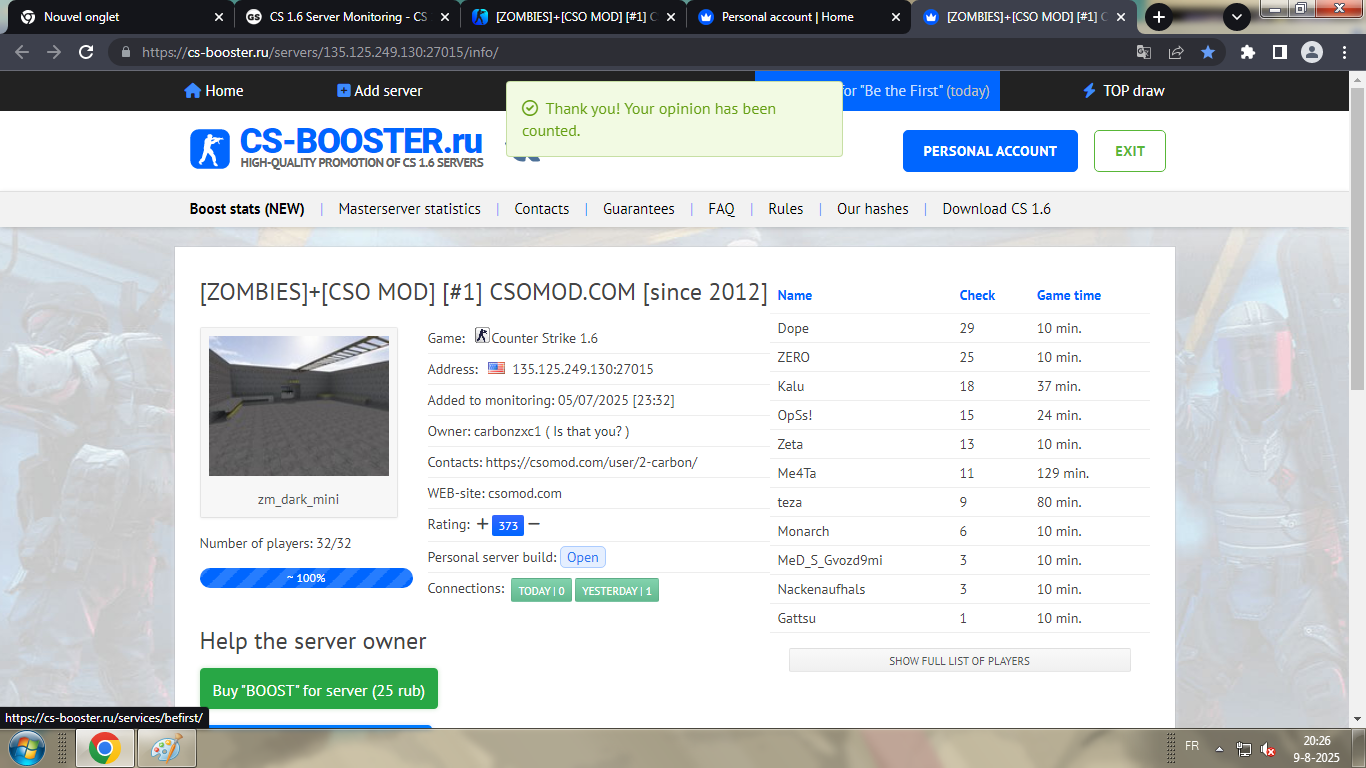Click the PERSONAL ACCOUNT button
1366x768 pixels.
pyautogui.click(x=989, y=151)
